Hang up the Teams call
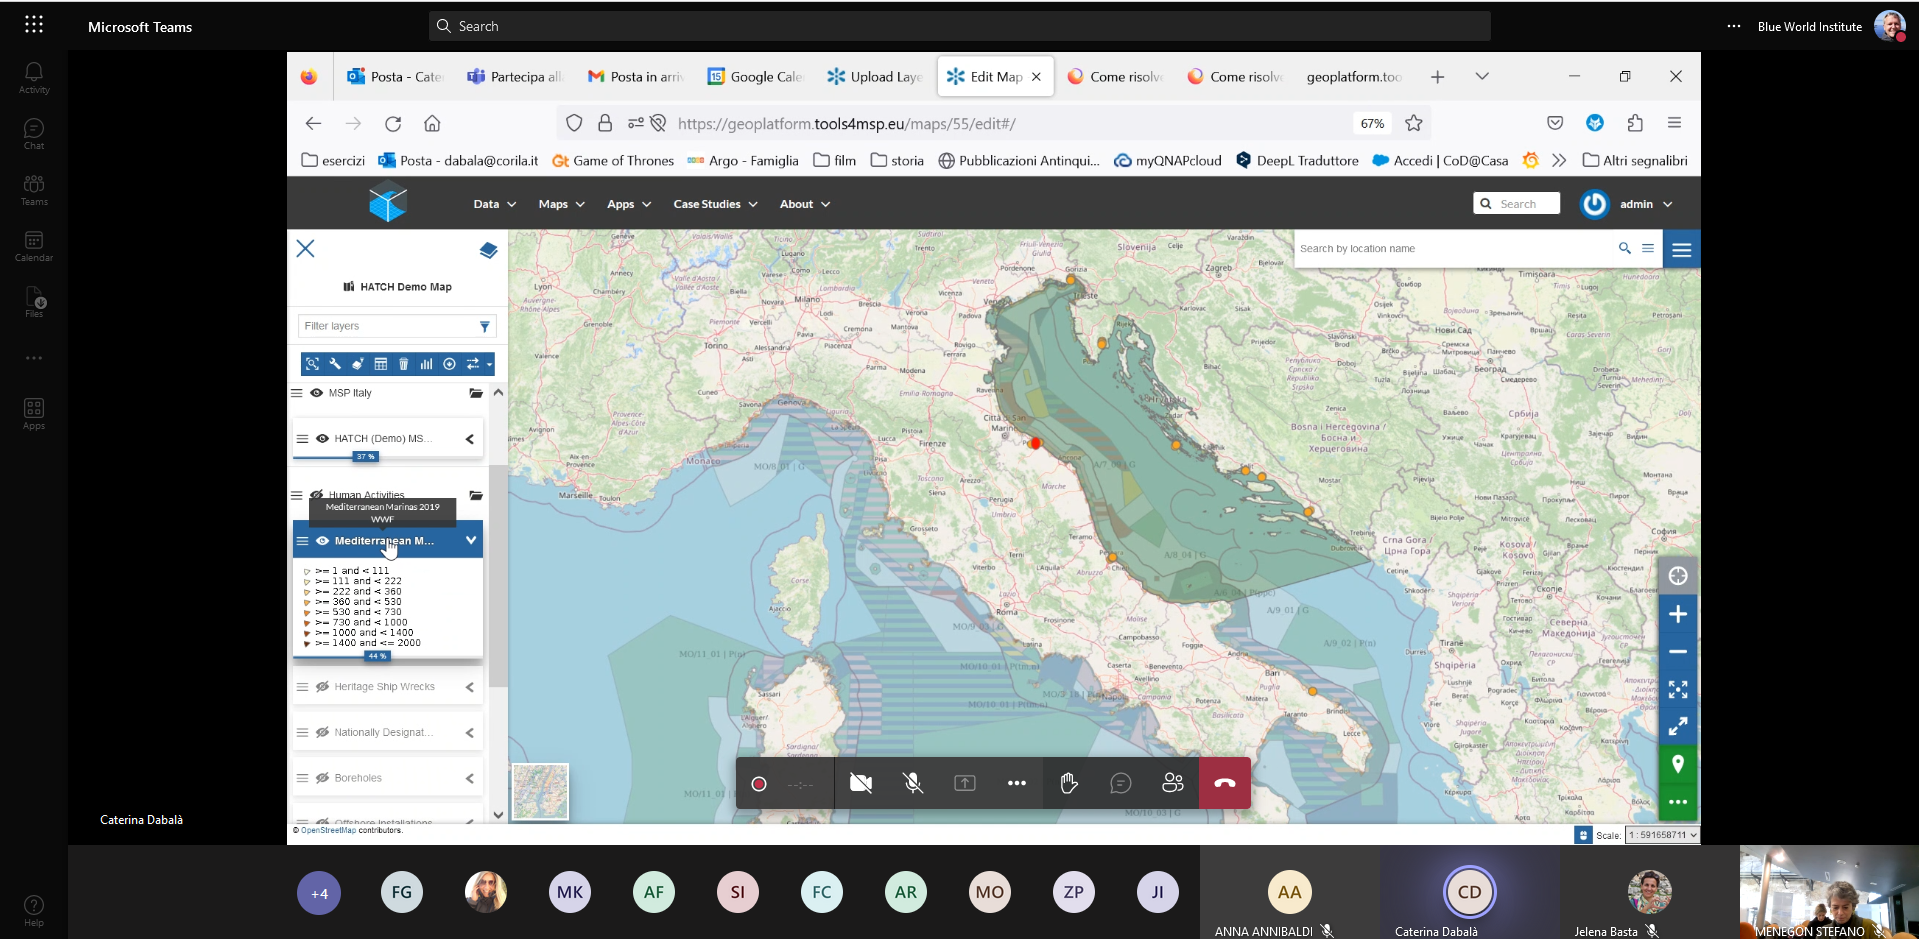 [1224, 783]
